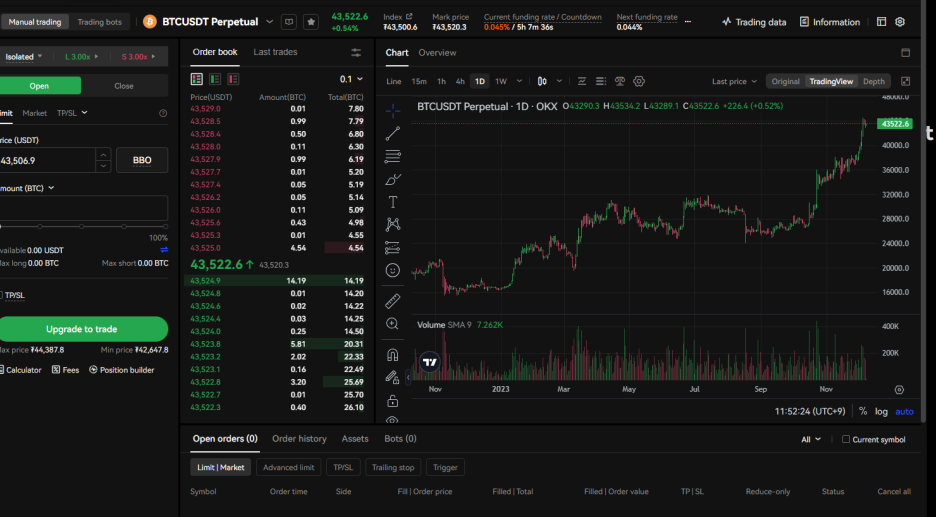
Task: Select the trend line drawing tool
Action: point(393,133)
